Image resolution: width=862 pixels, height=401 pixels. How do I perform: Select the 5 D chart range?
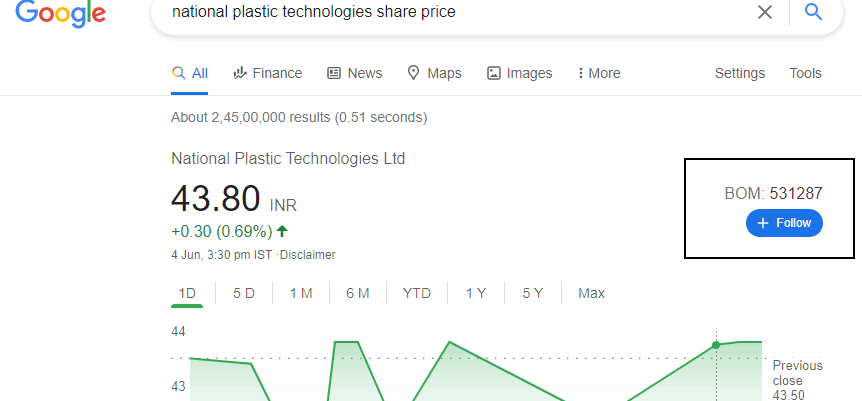coord(244,293)
